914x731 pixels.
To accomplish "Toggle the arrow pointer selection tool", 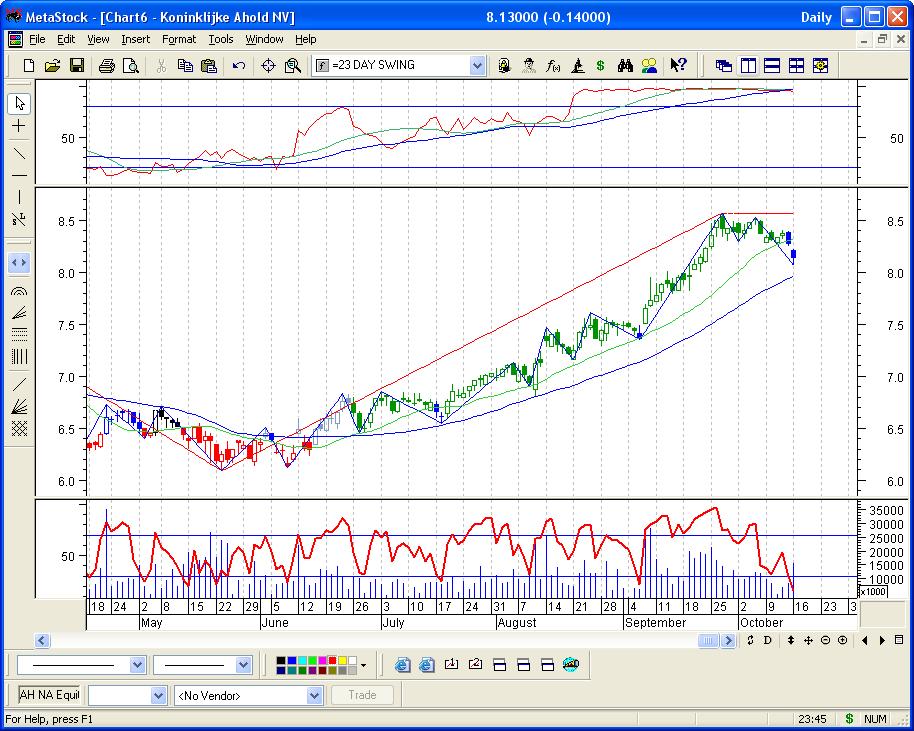I will click(19, 103).
